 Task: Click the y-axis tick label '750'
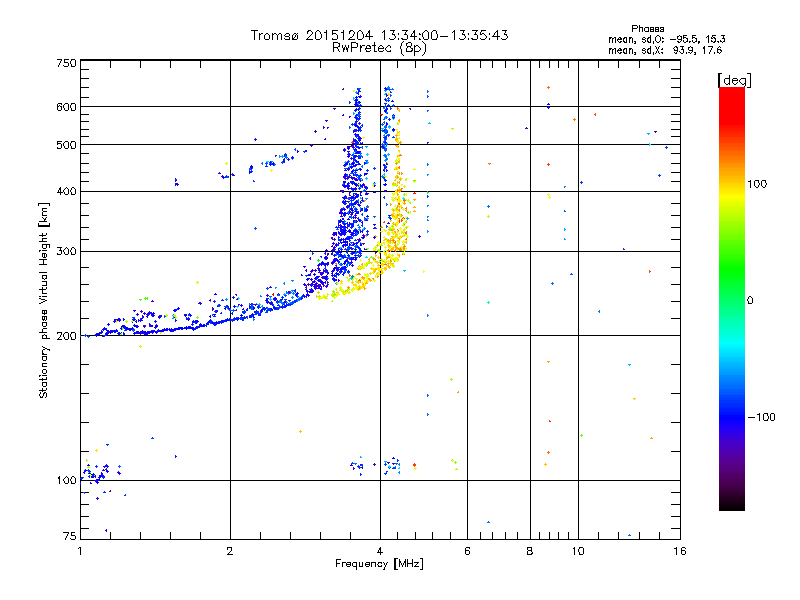66,63
